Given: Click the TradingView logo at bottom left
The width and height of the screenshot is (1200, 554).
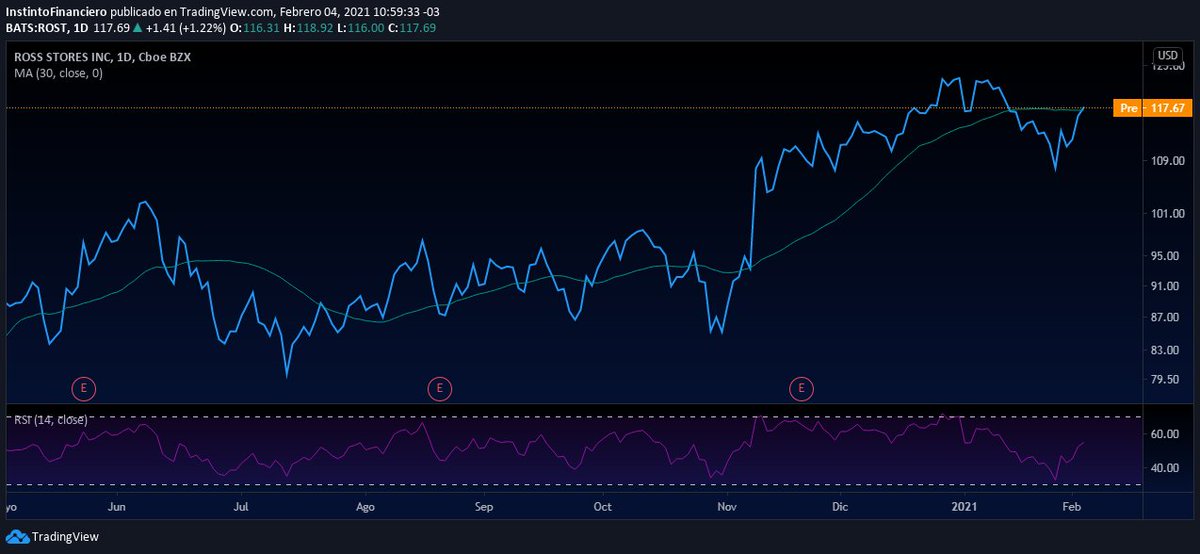Looking at the screenshot, I should (52, 537).
